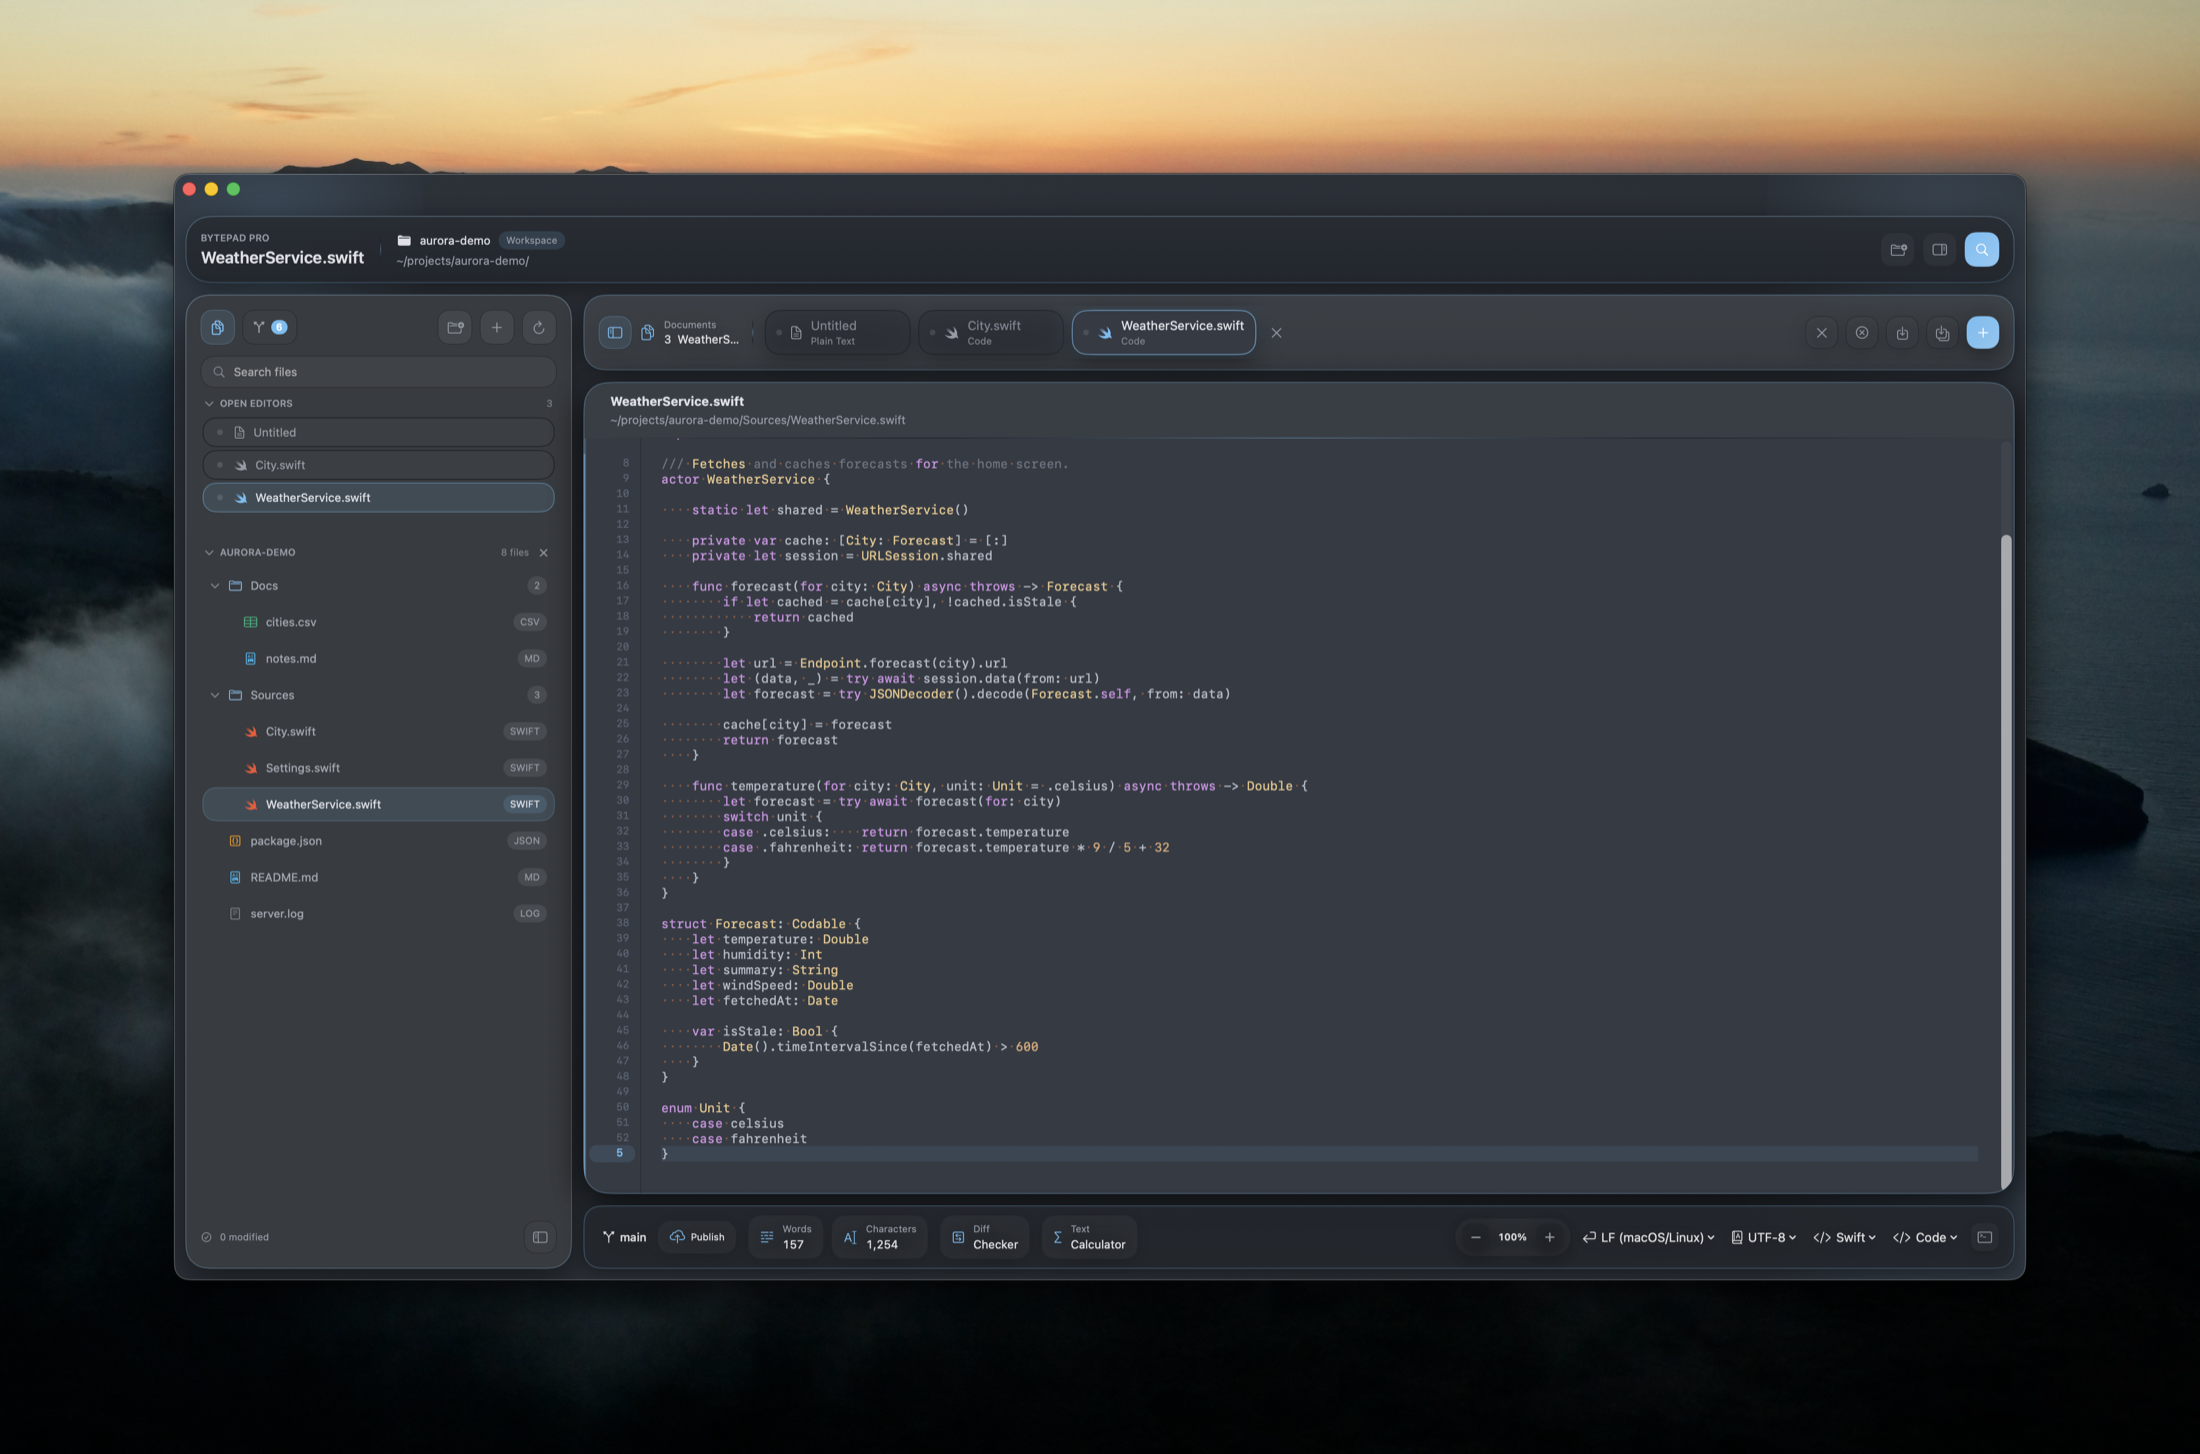Image resolution: width=2200 pixels, height=1454 pixels.
Task: Click the 0 modified status indicator
Action: (x=235, y=1237)
